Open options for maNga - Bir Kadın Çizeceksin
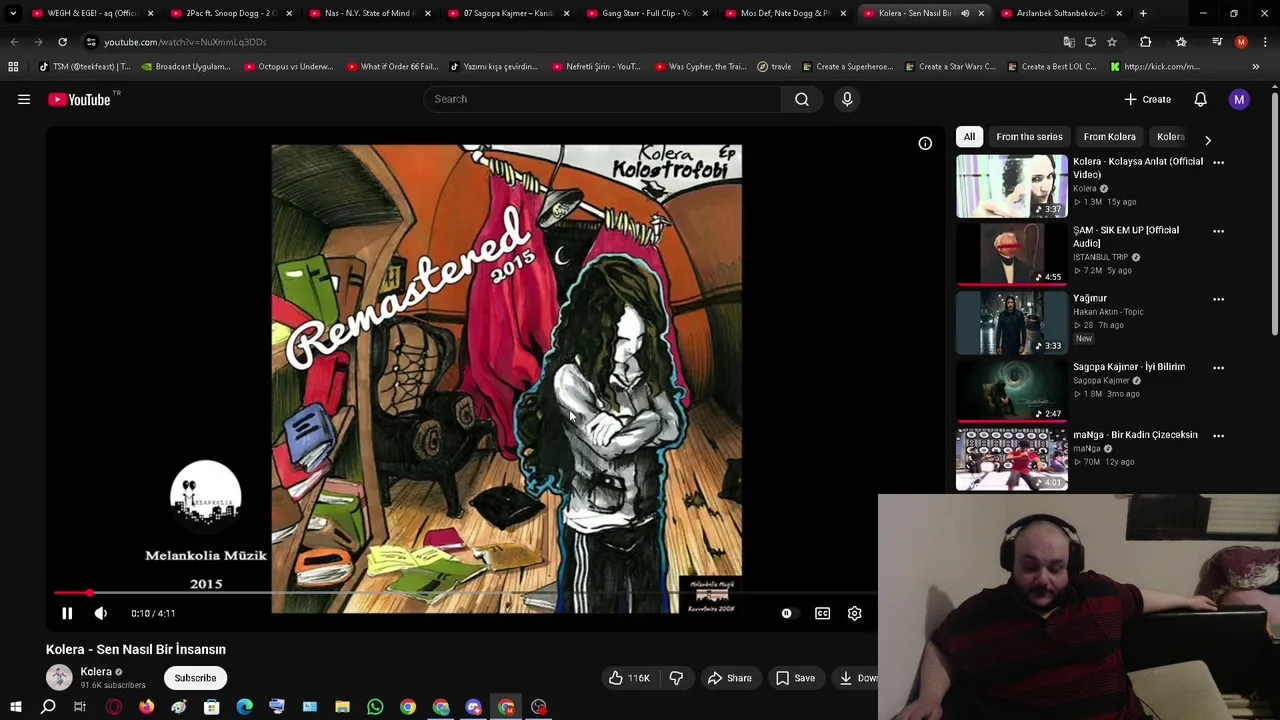This screenshot has width=1280, height=720. (x=1218, y=435)
